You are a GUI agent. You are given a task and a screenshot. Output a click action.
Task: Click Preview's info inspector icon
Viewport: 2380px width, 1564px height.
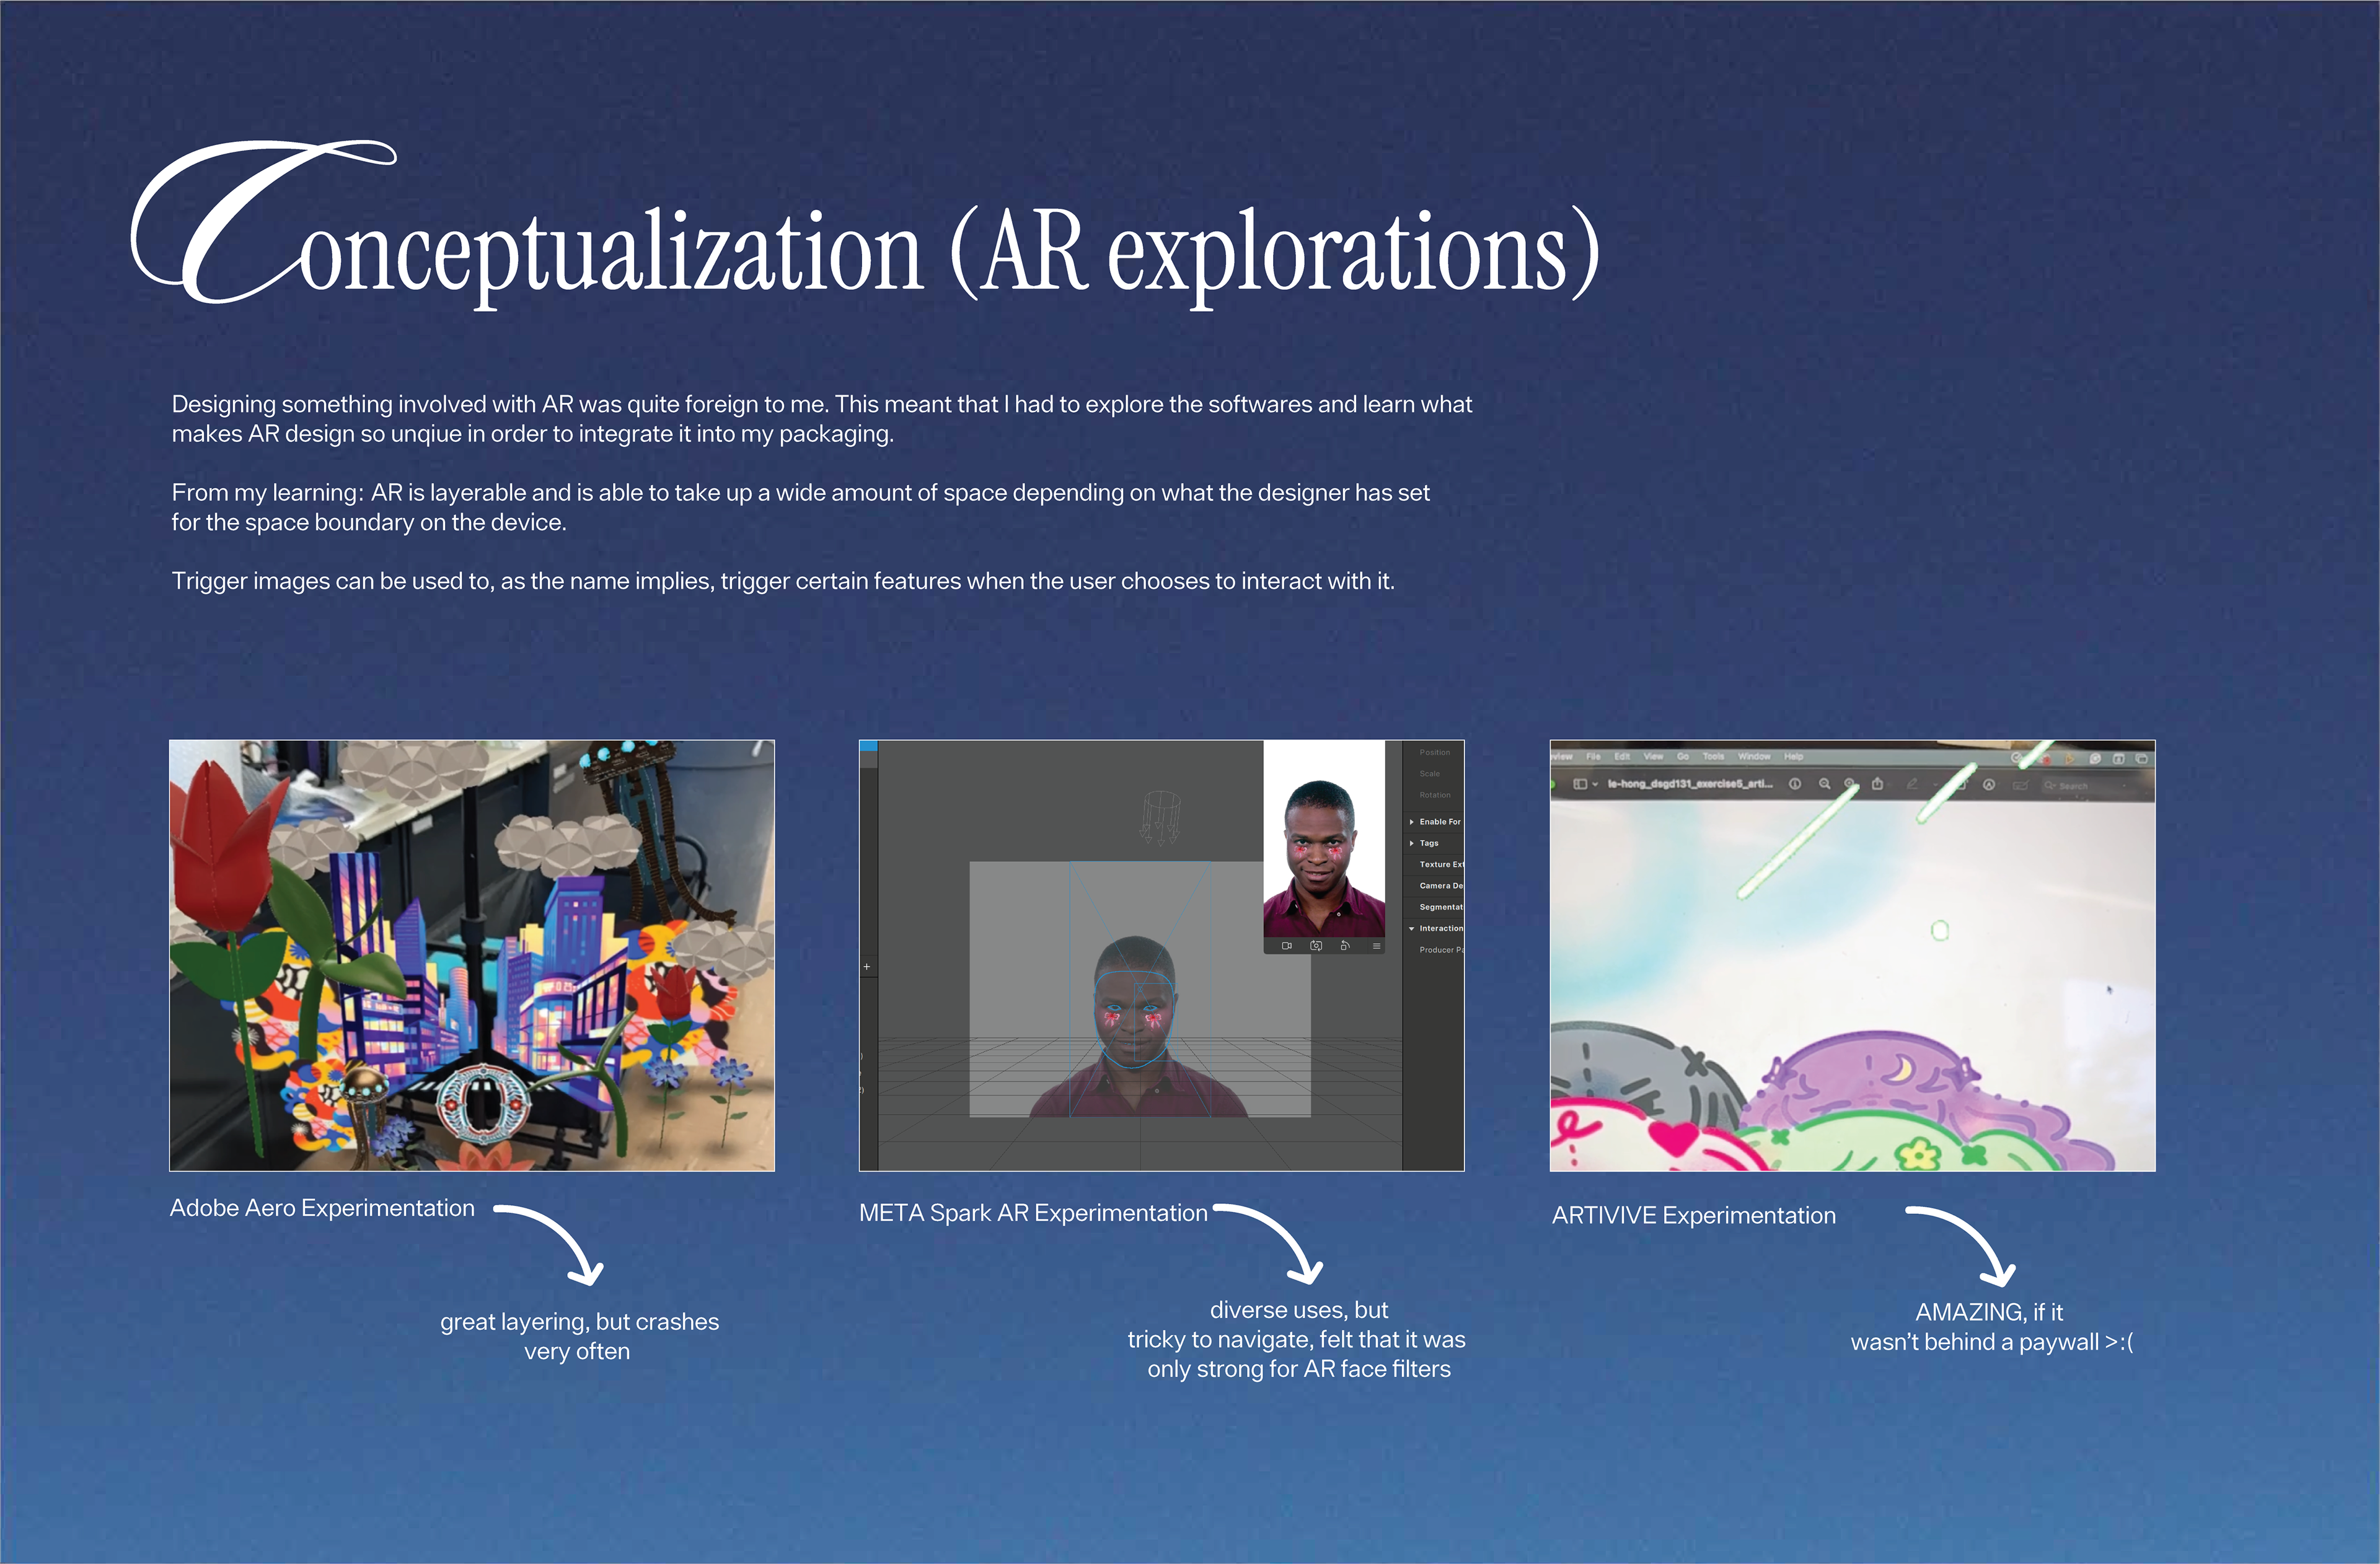1795,784
